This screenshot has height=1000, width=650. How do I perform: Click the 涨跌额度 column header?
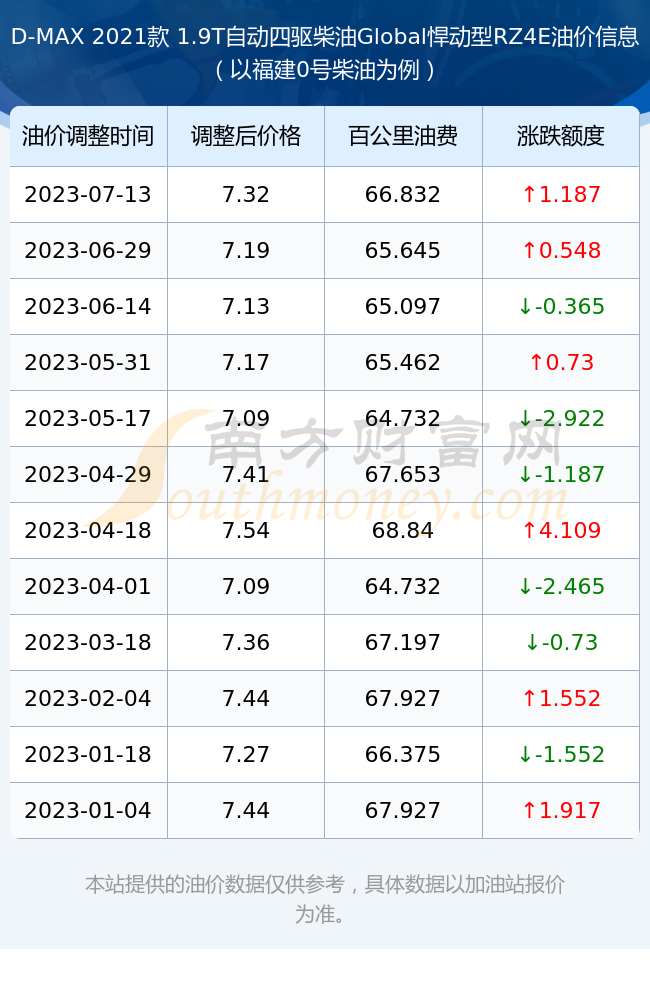click(x=561, y=136)
